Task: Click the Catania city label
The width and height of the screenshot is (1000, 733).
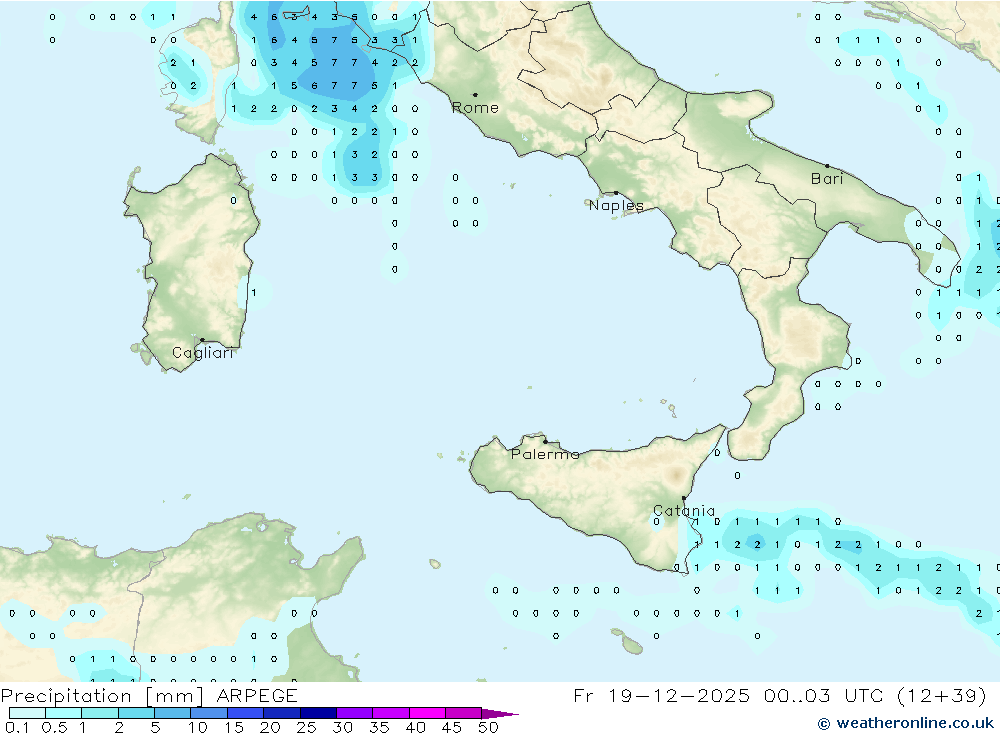Action: (684, 511)
